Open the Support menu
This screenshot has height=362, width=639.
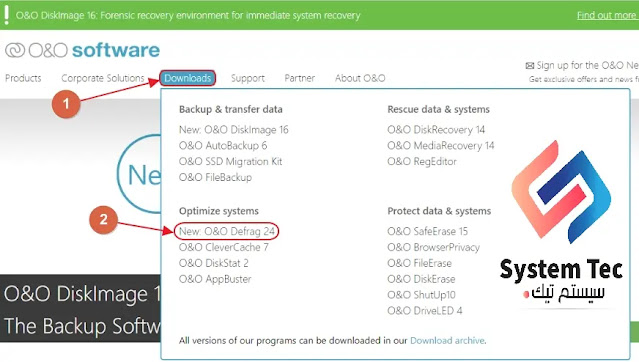pos(248,78)
